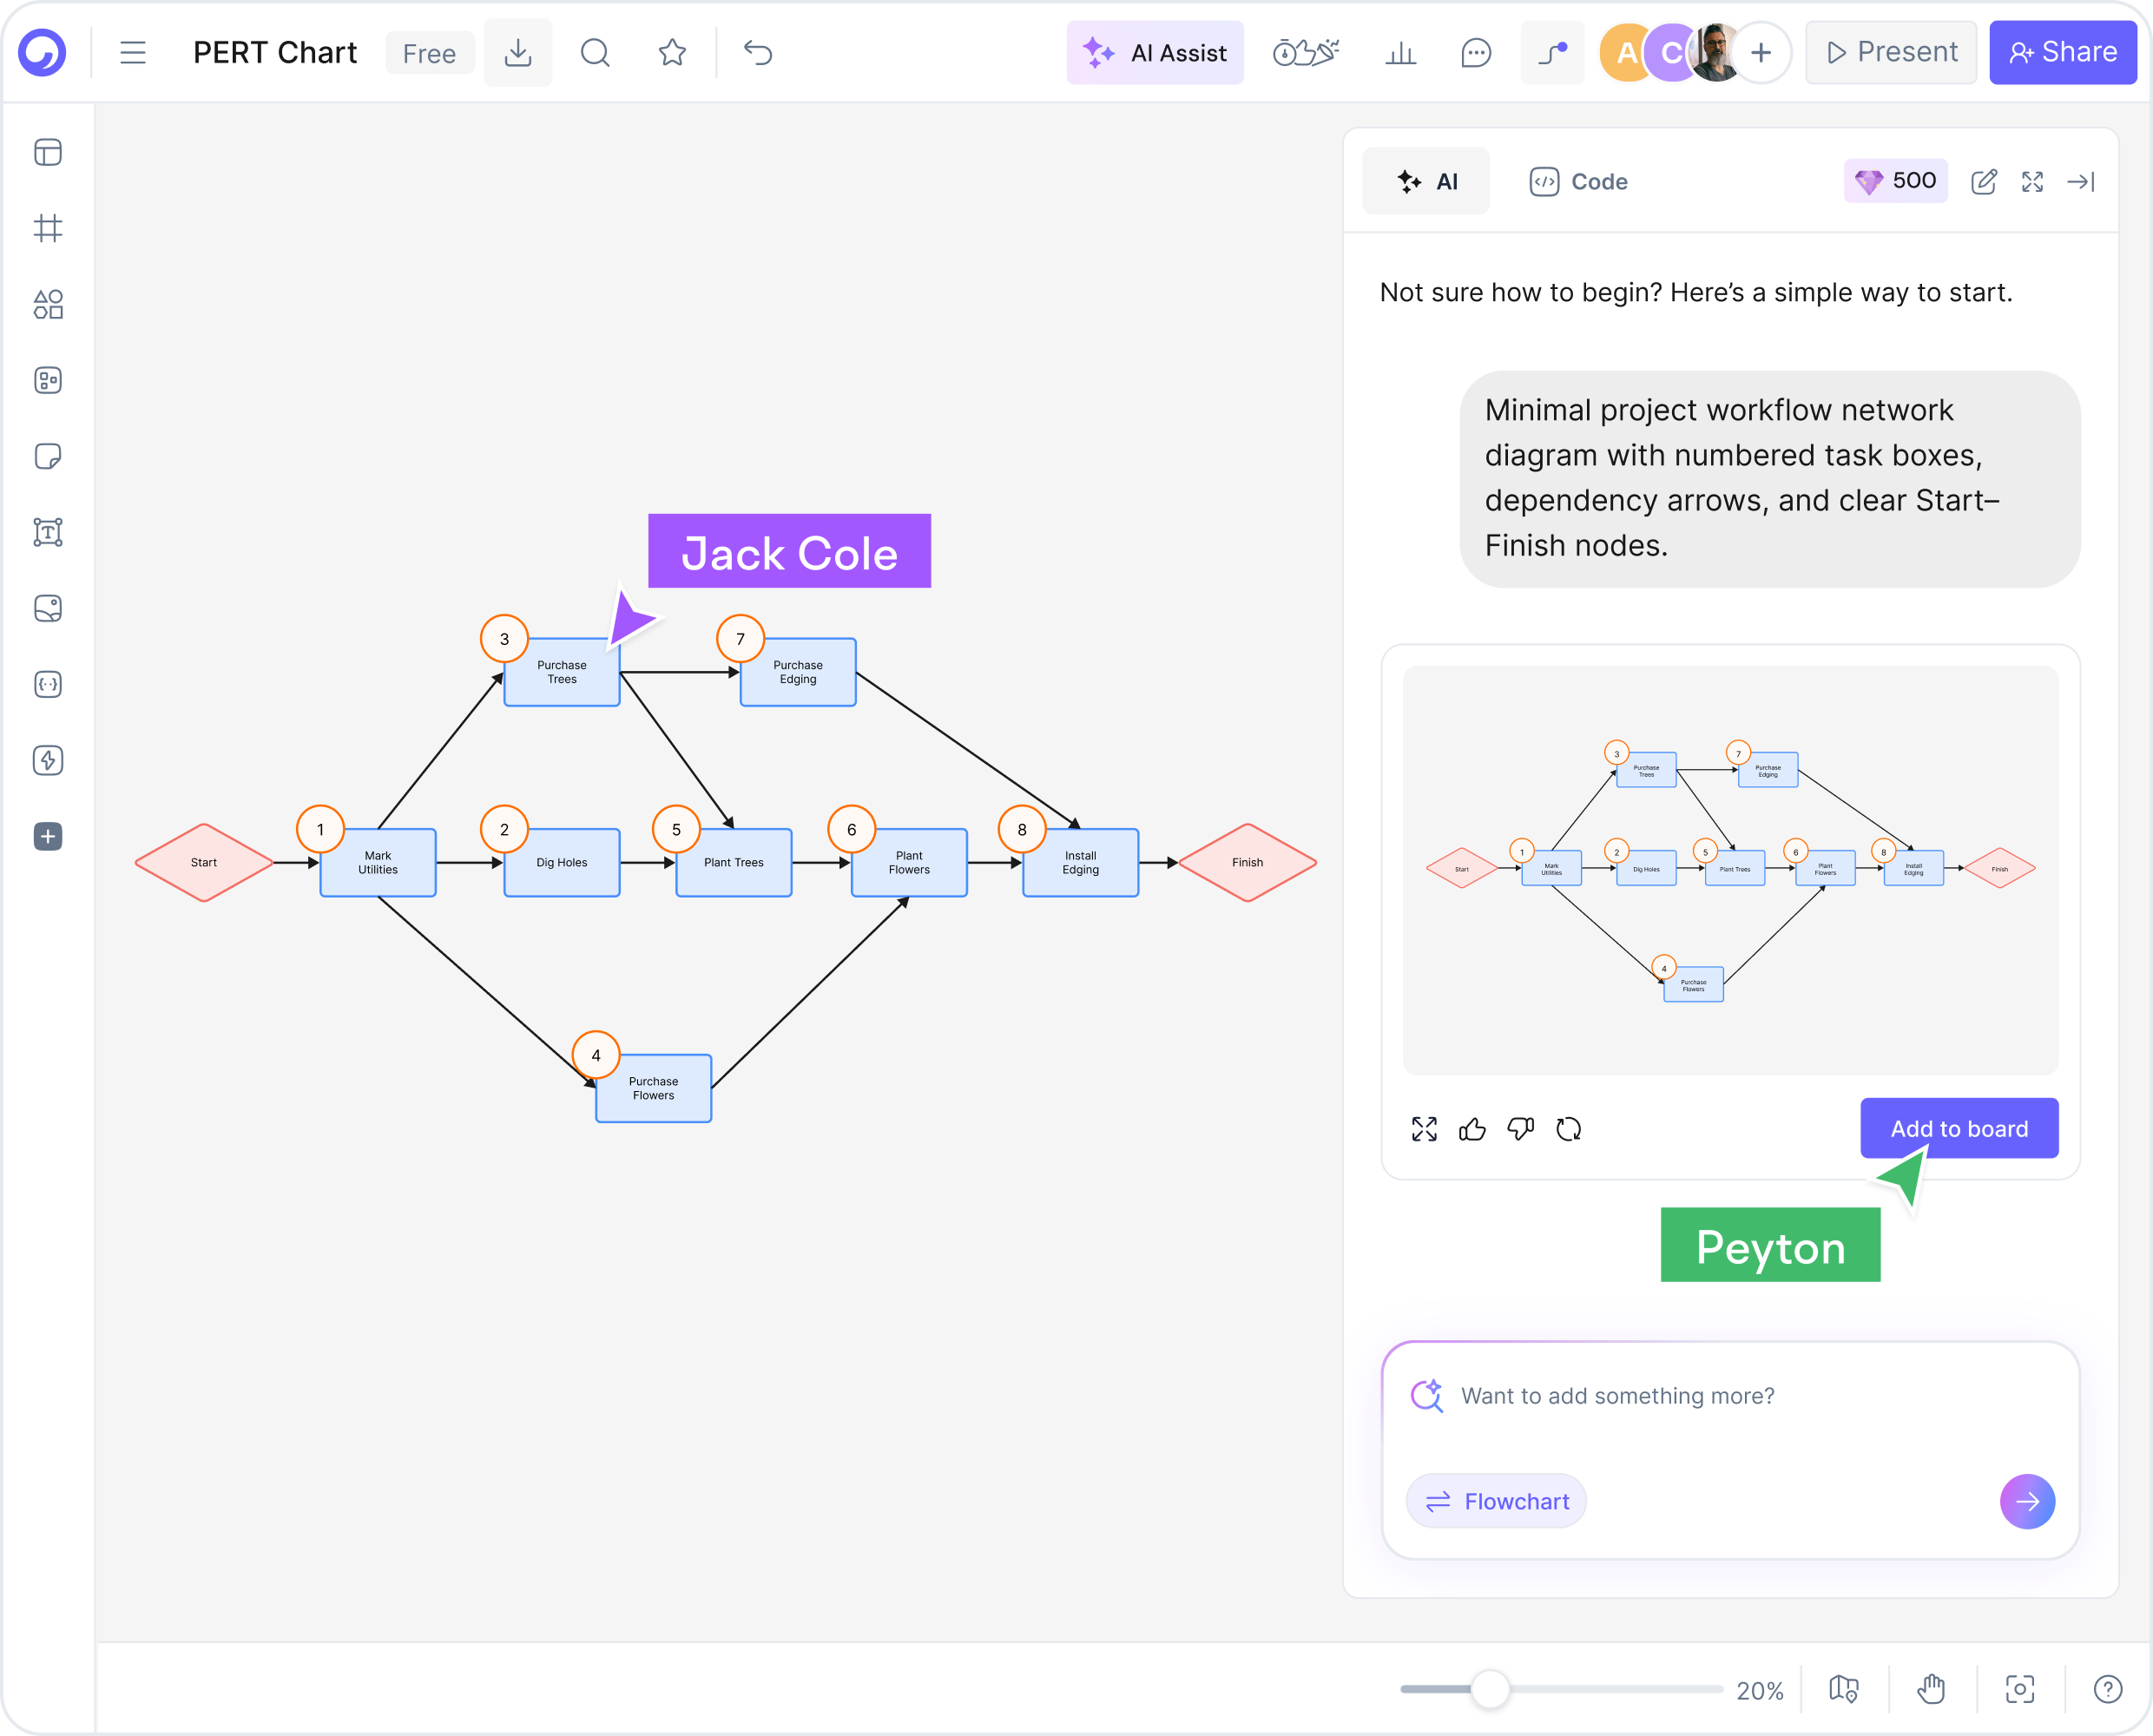
Task: Send the prompt with arrow button
Action: (2027, 1500)
